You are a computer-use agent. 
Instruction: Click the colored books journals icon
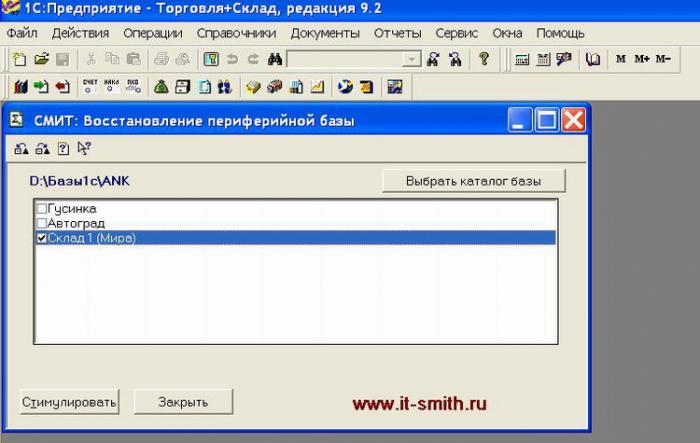coord(21,87)
